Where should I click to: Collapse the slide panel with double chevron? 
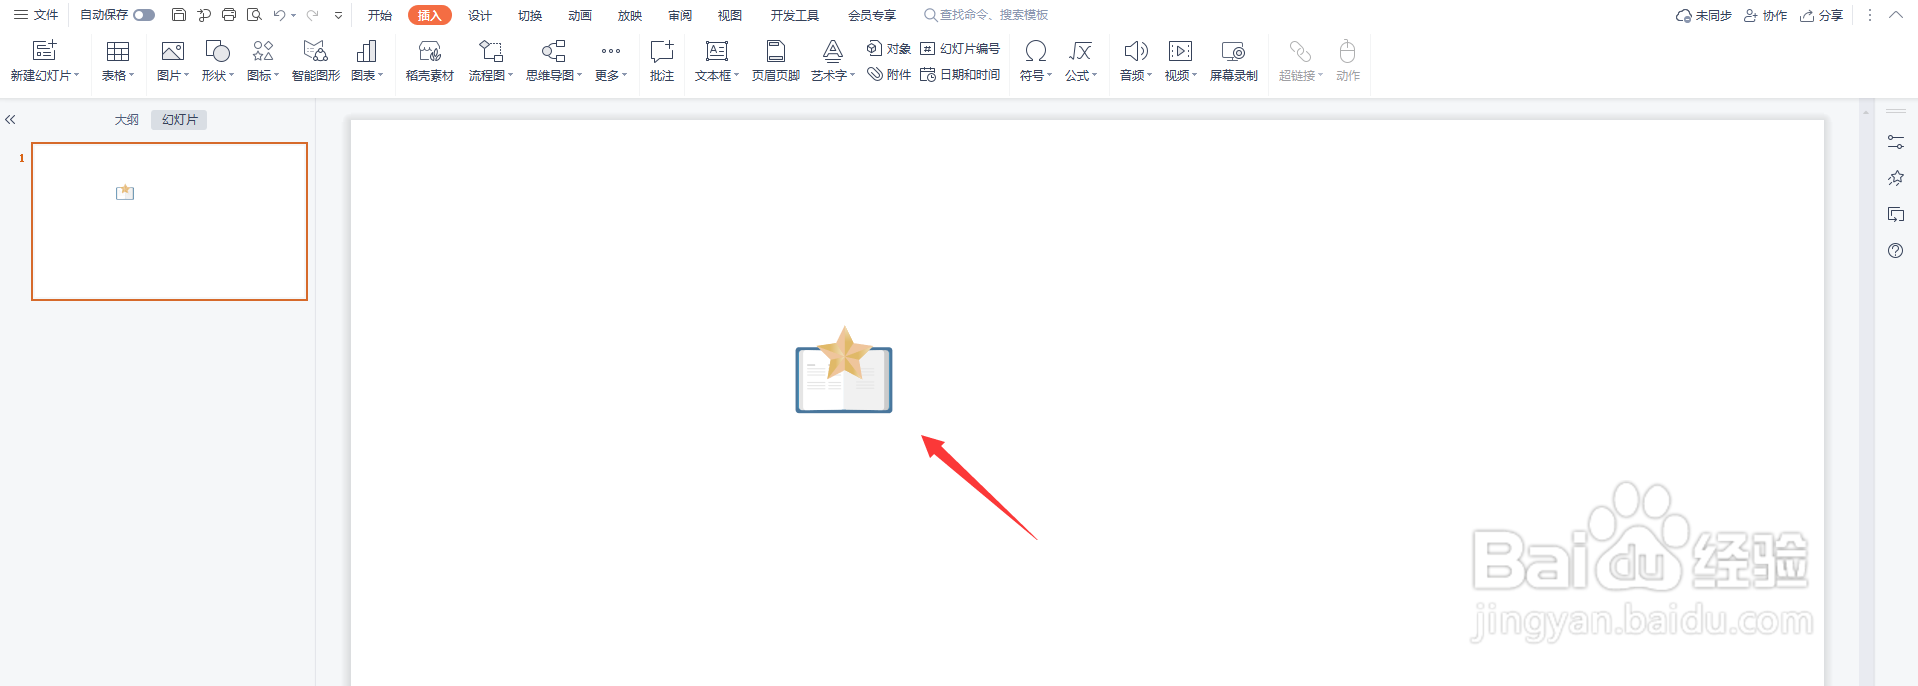coord(10,120)
